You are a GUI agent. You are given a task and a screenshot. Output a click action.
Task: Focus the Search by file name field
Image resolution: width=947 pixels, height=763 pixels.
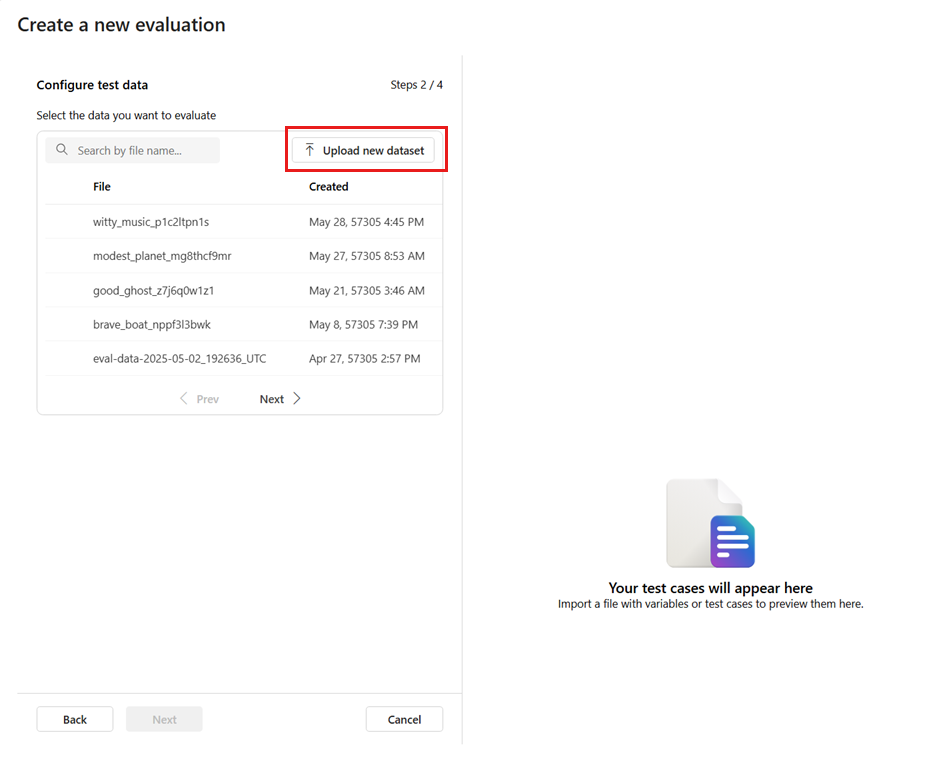tap(132, 150)
